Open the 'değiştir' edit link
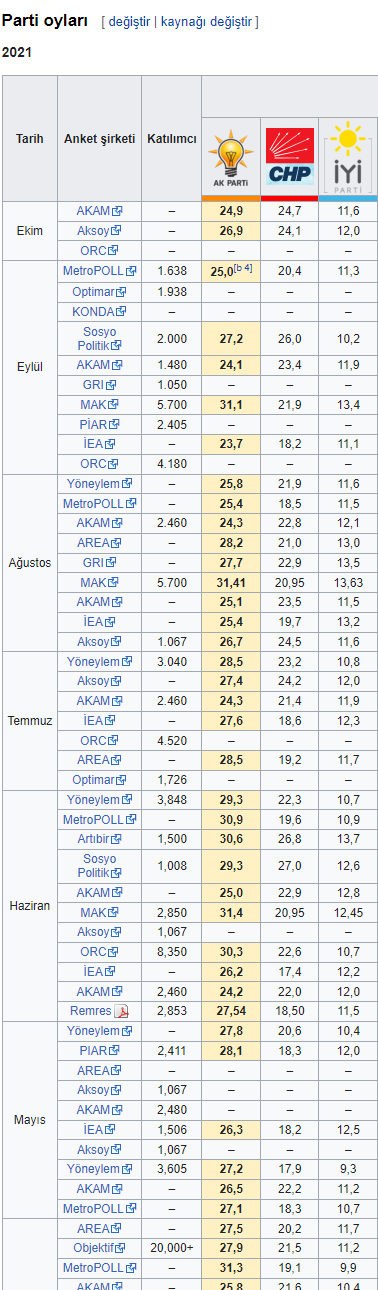Viewport: 378px width, 1290px height. pyautogui.click(x=129, y=21)
